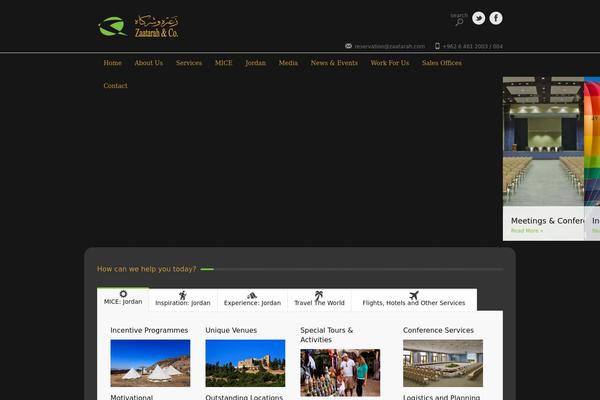Click the castle Unique Venues image
The height and width of the screenshot is (400, 600).
(245, 363)
